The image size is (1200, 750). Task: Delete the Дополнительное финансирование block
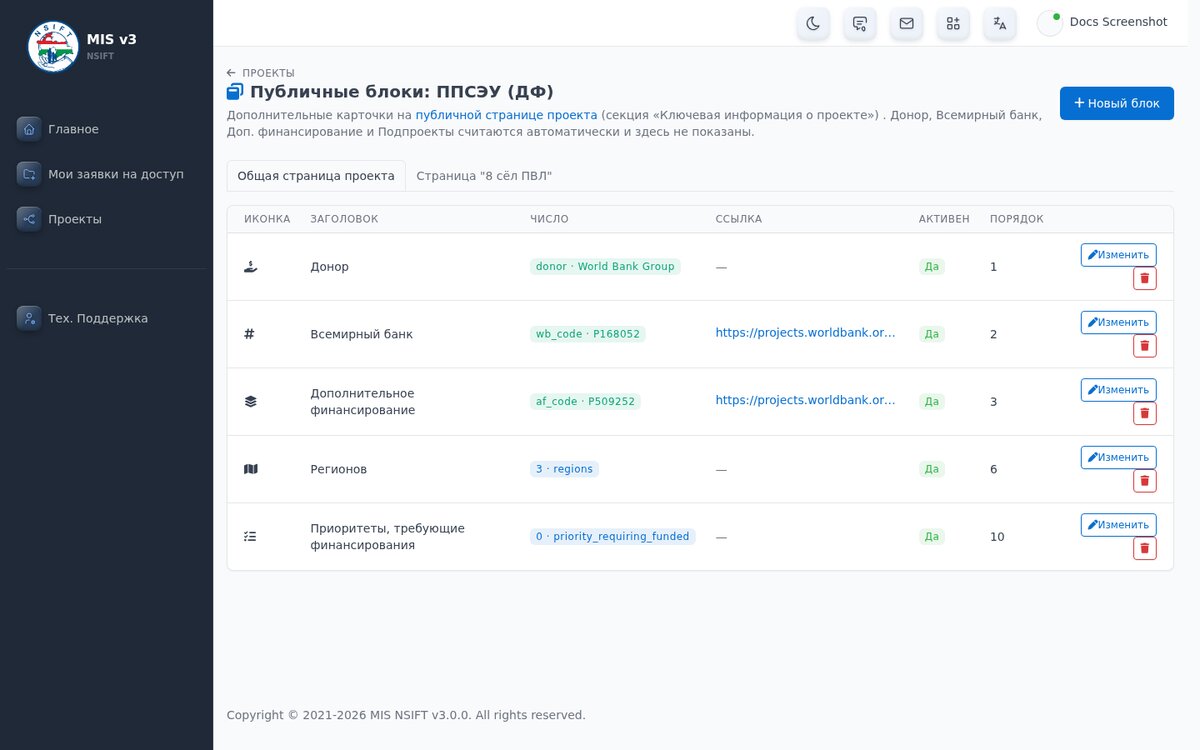tap(1145, 414)
